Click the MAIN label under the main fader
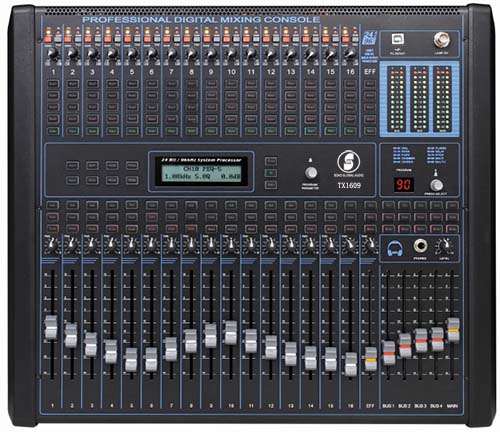 (x=452, y=406)
